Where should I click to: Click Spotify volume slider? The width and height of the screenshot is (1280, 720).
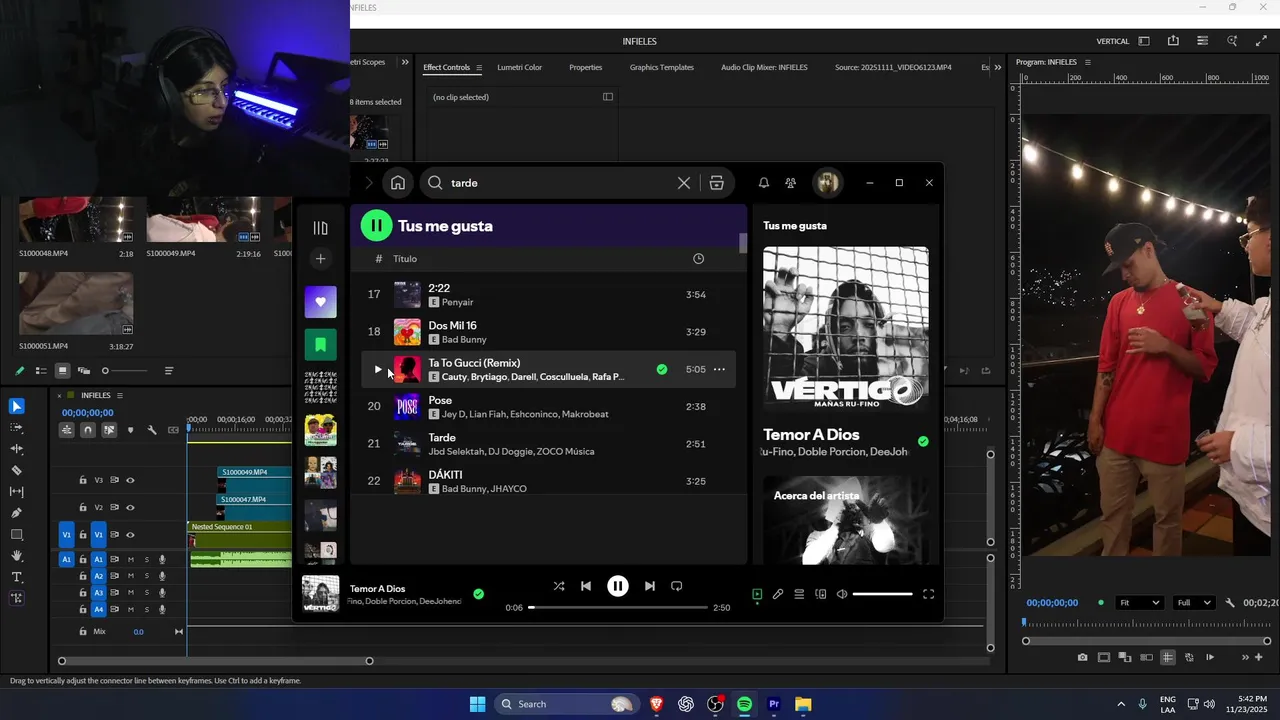(x=882, y=594)
